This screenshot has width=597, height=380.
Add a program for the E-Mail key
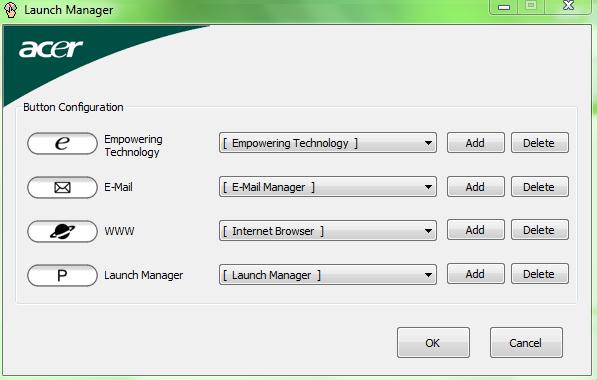coord(476,187)
